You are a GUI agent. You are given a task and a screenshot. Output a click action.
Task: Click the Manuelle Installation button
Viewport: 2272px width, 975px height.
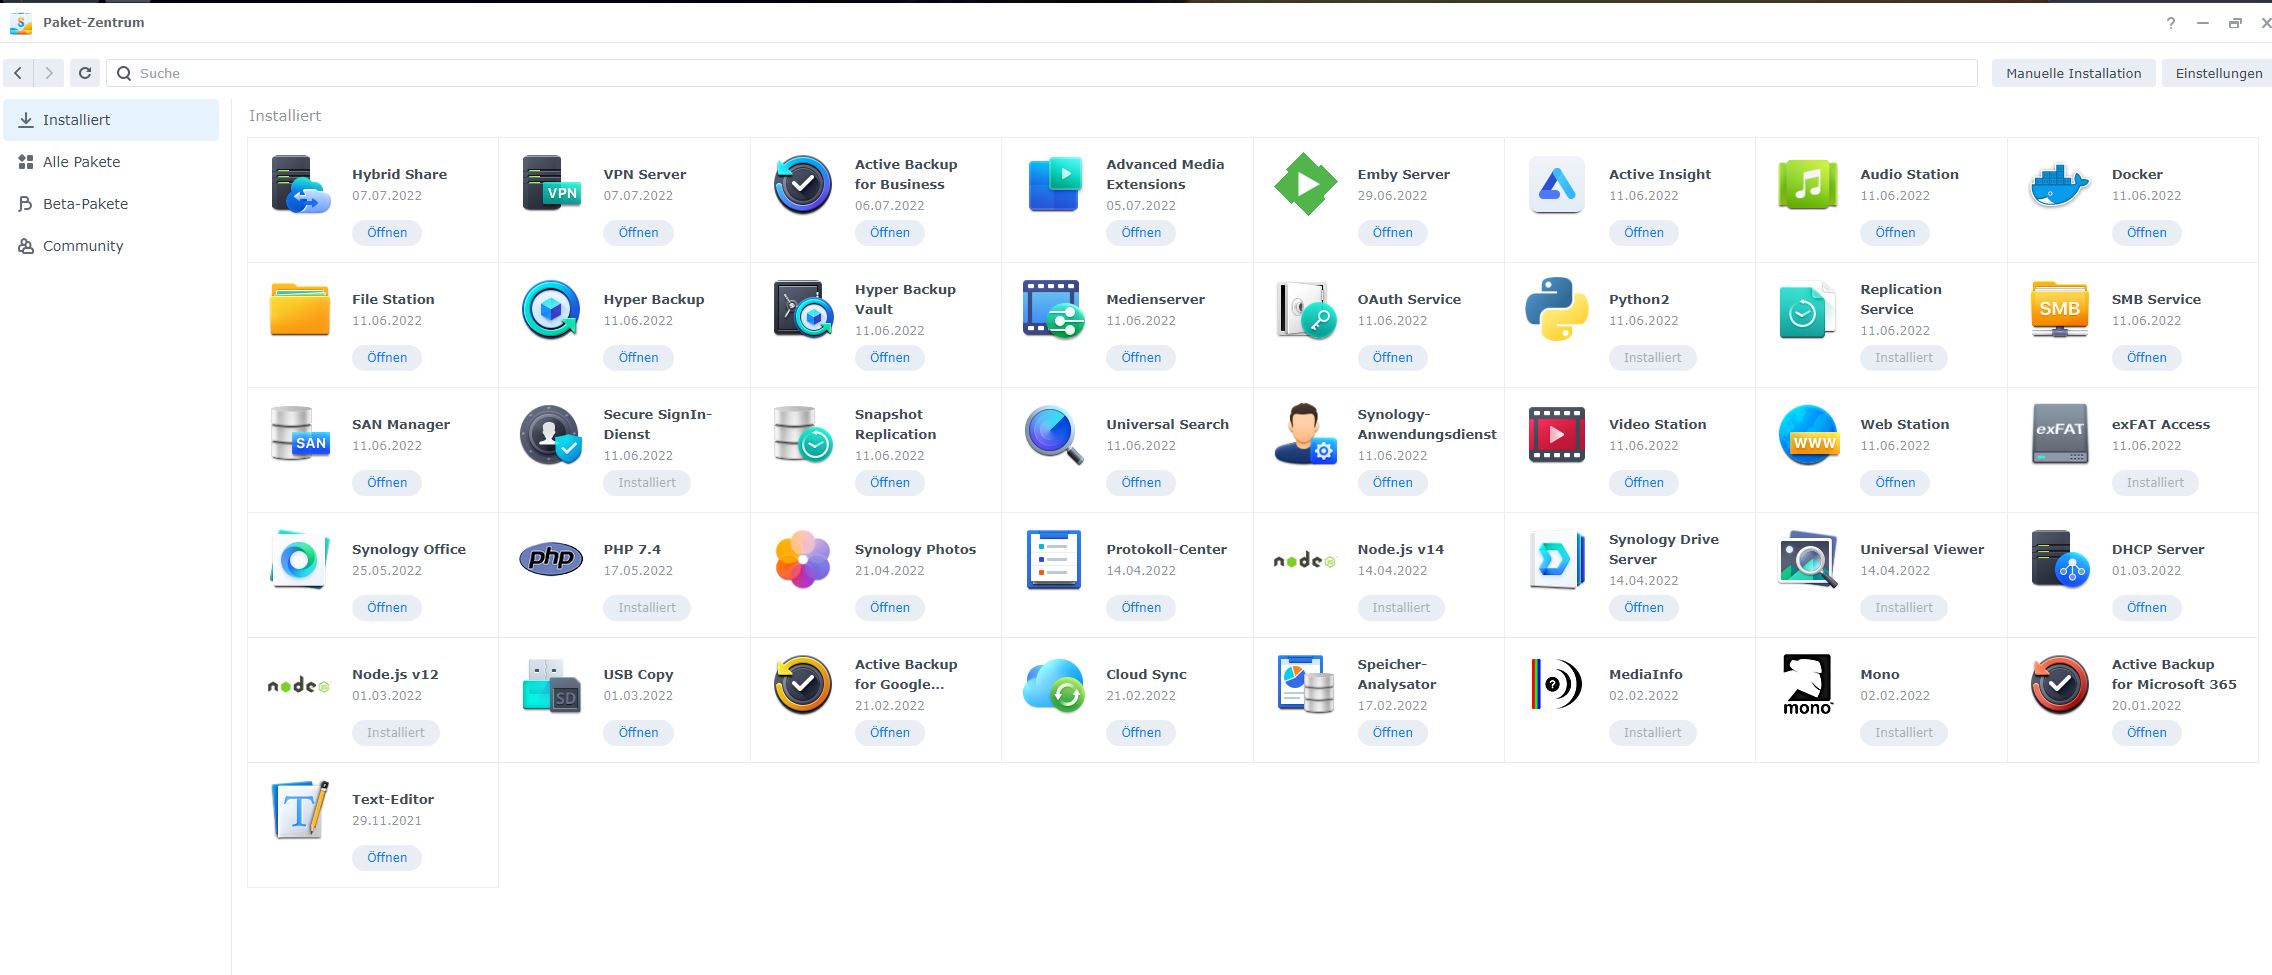pos(2073,73)
